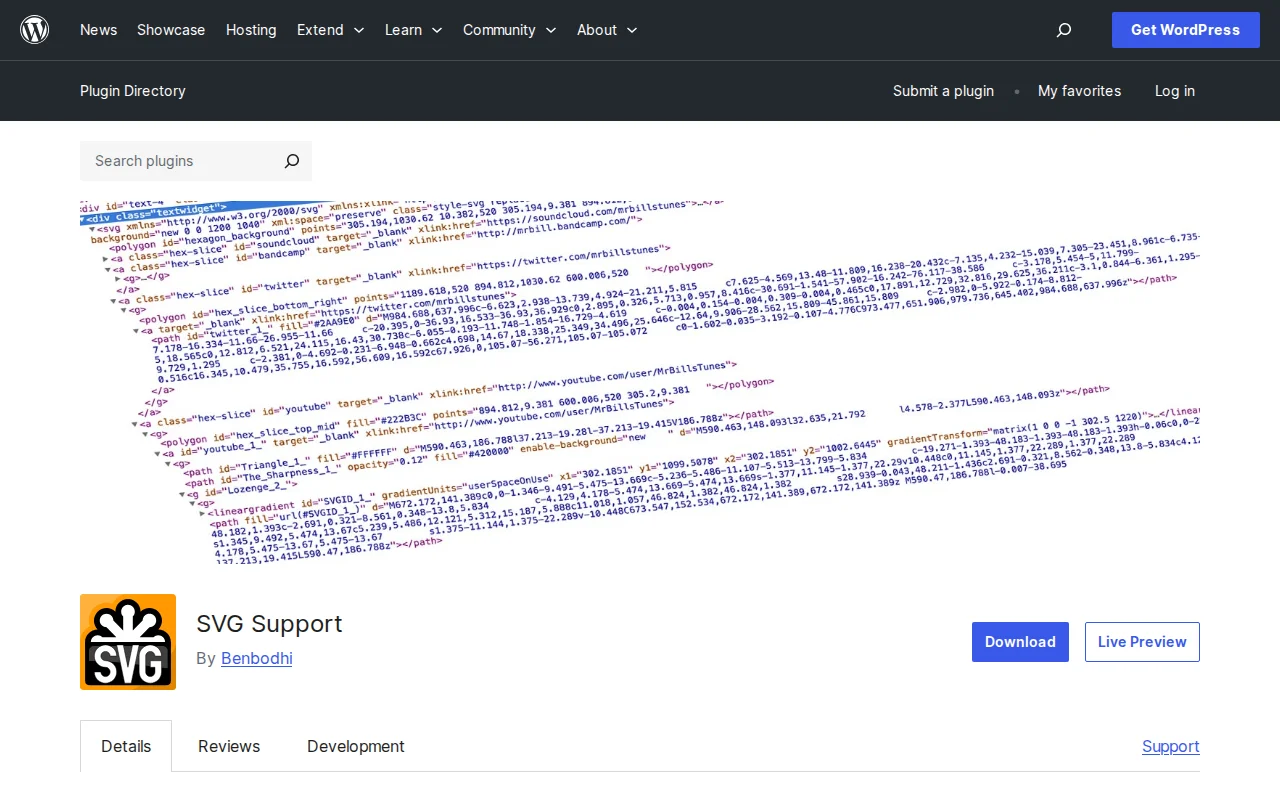Click the SVG Support plugin icon
1280x800 pixels.
pos(127,642)
